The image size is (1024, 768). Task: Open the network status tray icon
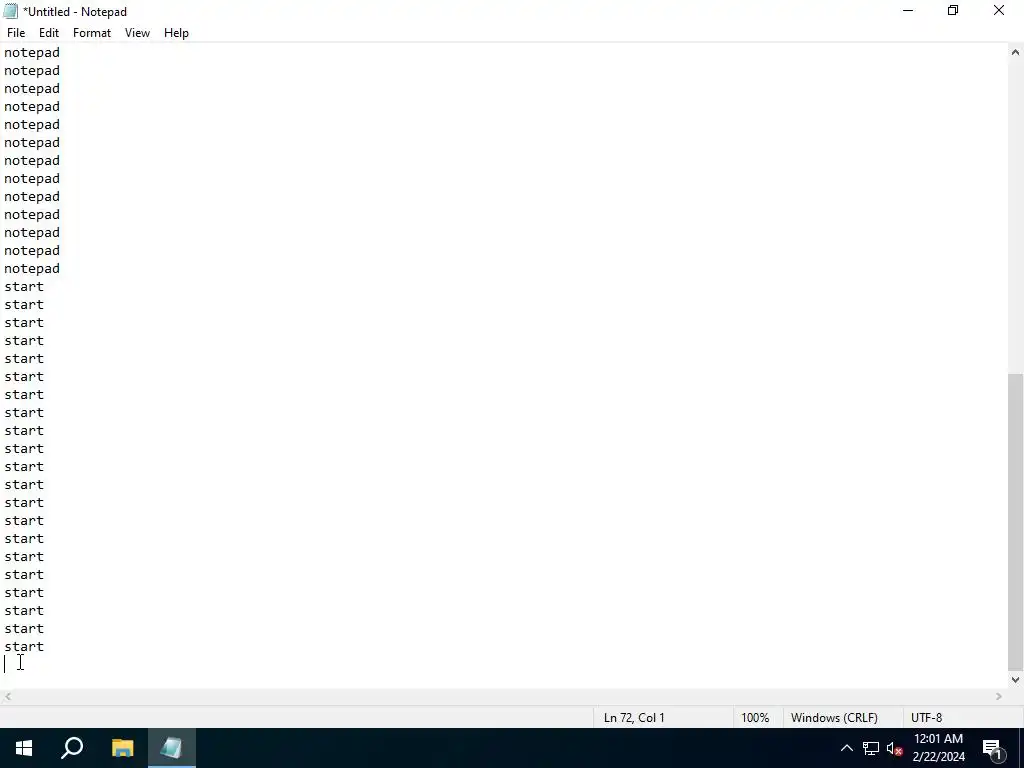tap(871, 748)
